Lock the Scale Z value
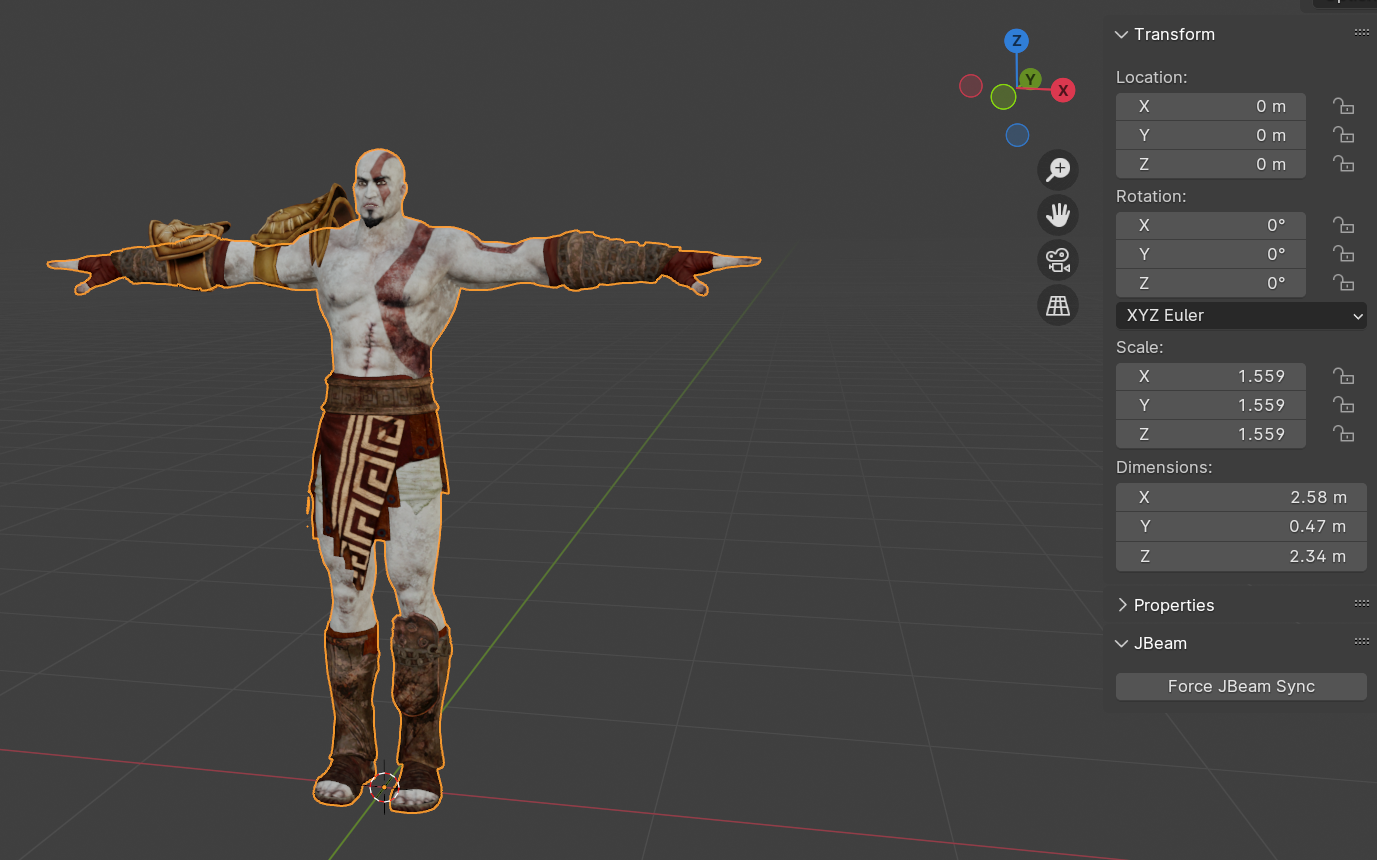The width and height of the screenshot is (1377, 860). 1343,434
